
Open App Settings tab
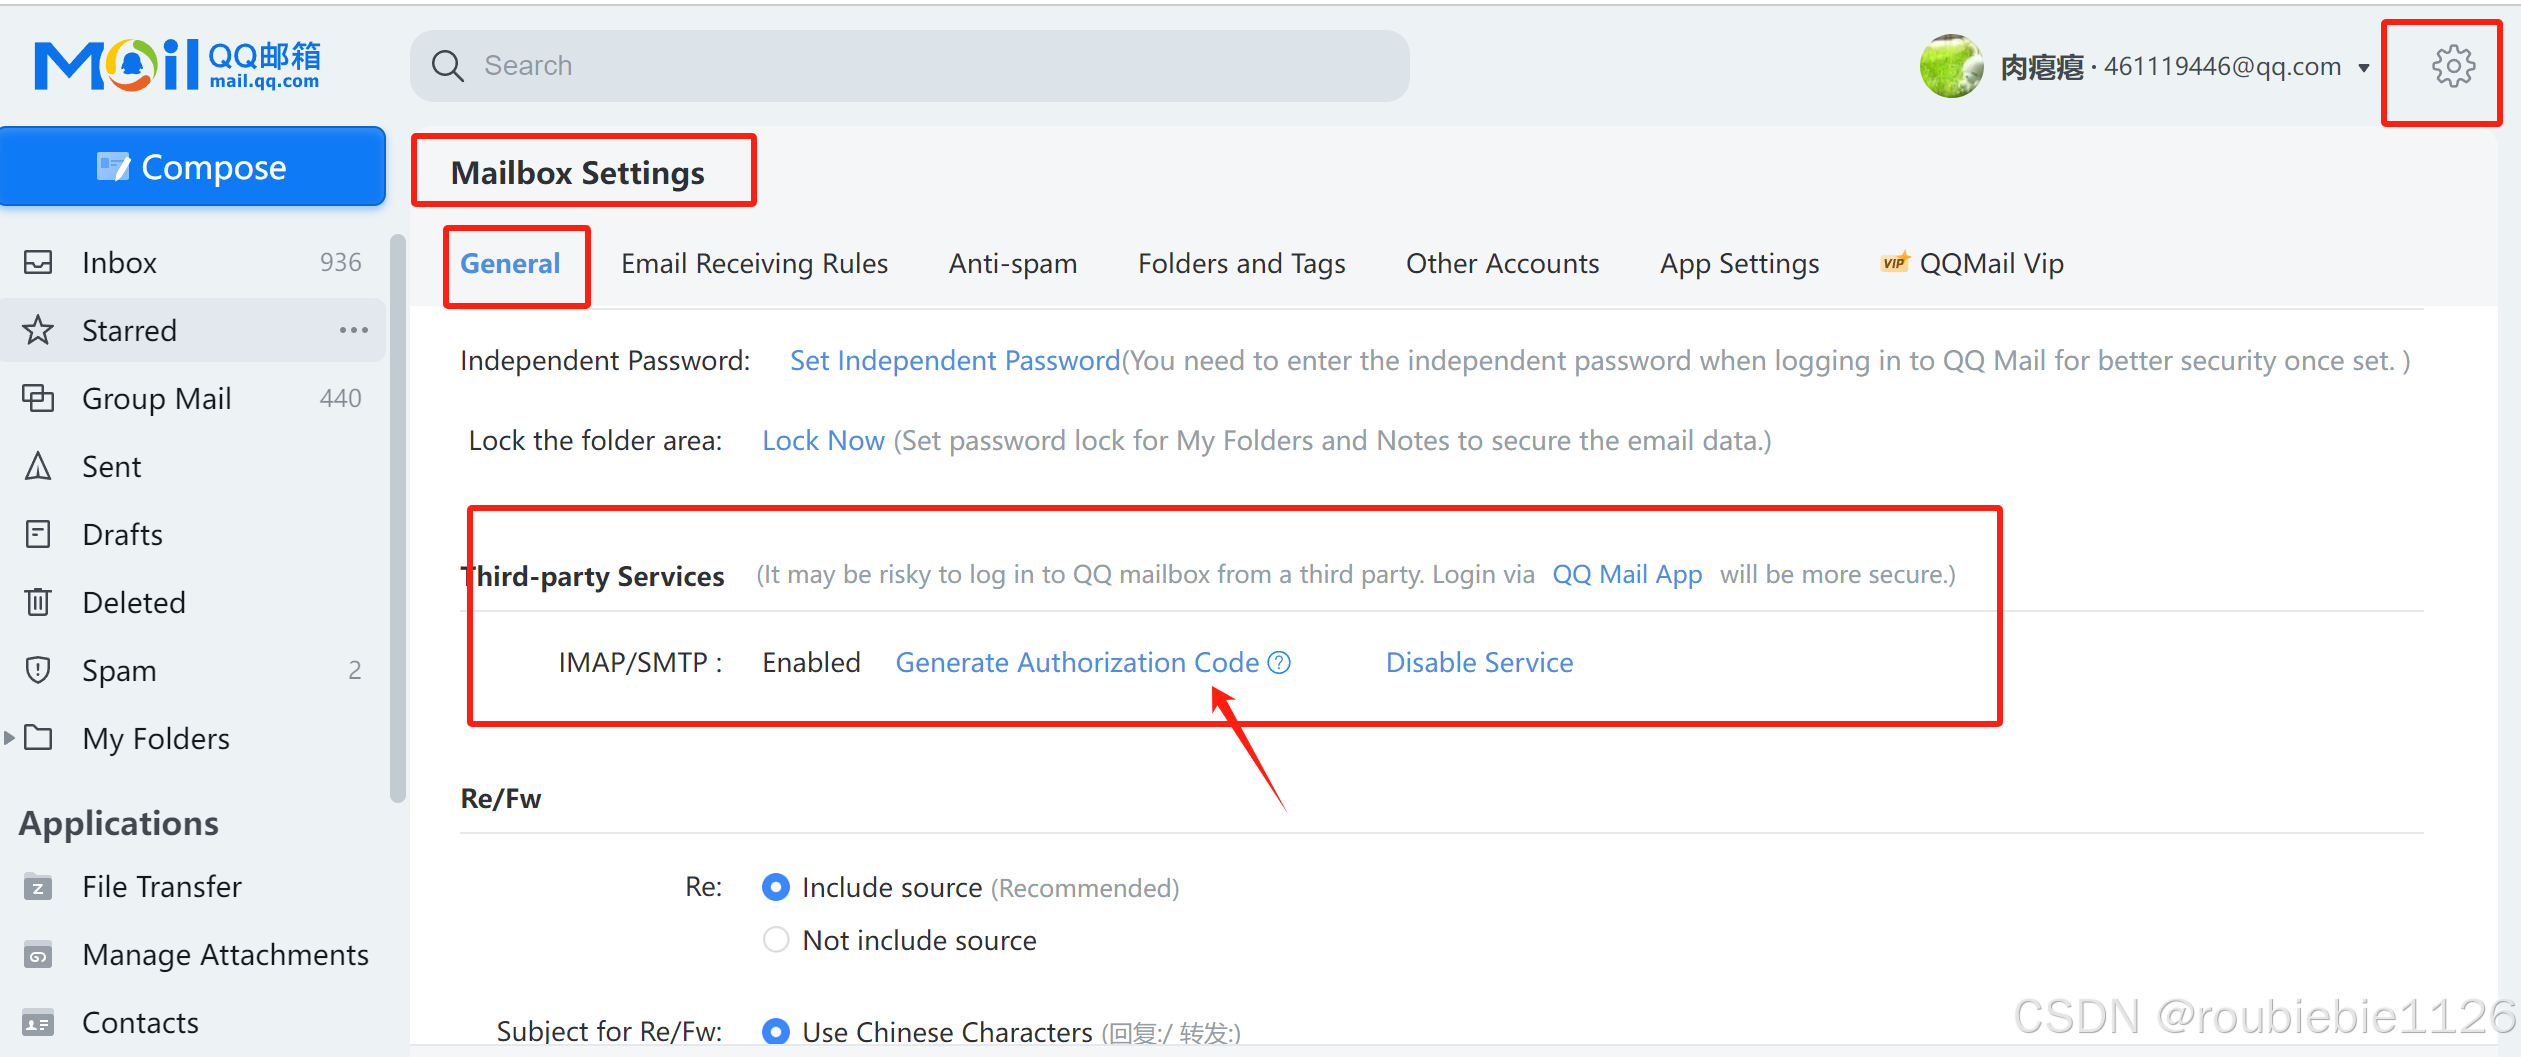[1739, 263]
